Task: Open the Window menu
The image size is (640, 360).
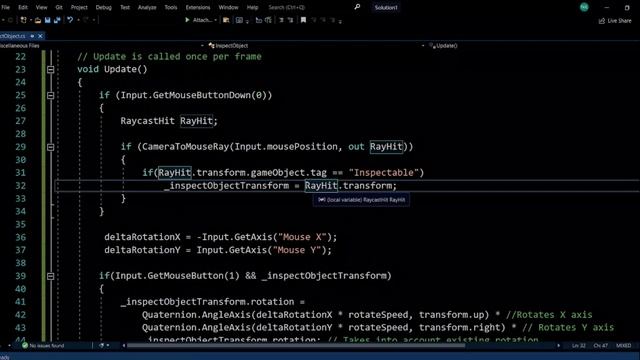Action: 228,7
